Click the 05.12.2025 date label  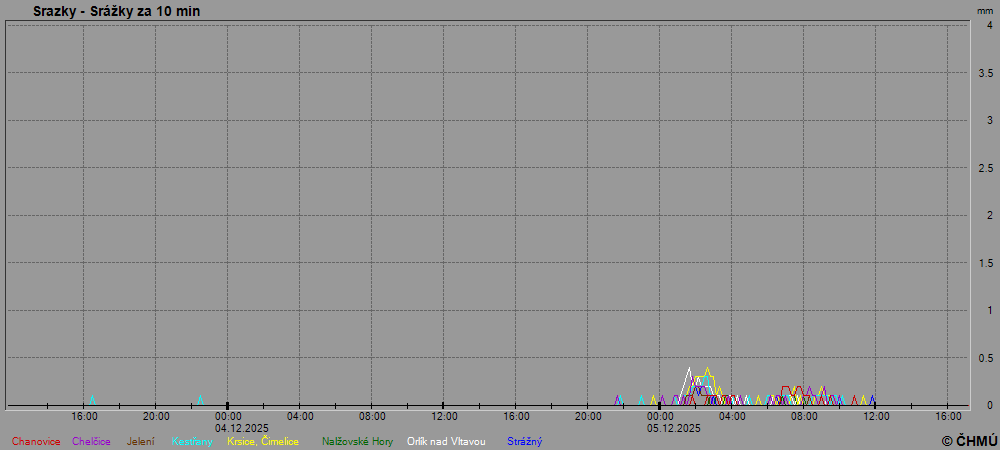pyautogui.click(x=673, y=428)
